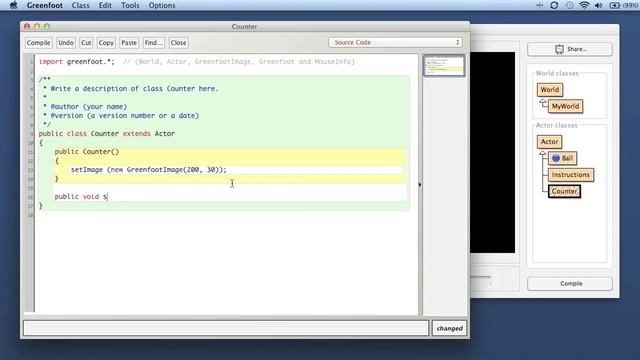Click the 'changed' status indicator
The height and width of the screenshot is (360, 640).
click(x=449, y=328)
